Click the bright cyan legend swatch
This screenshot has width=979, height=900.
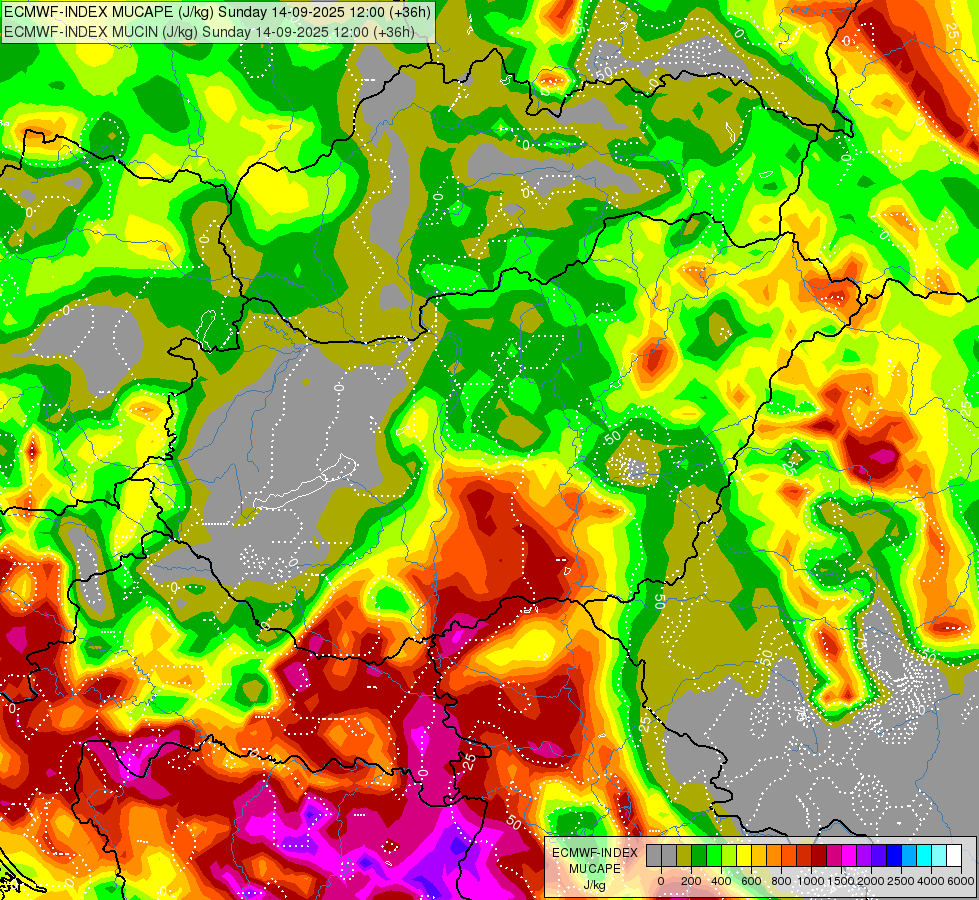point(925,855)
